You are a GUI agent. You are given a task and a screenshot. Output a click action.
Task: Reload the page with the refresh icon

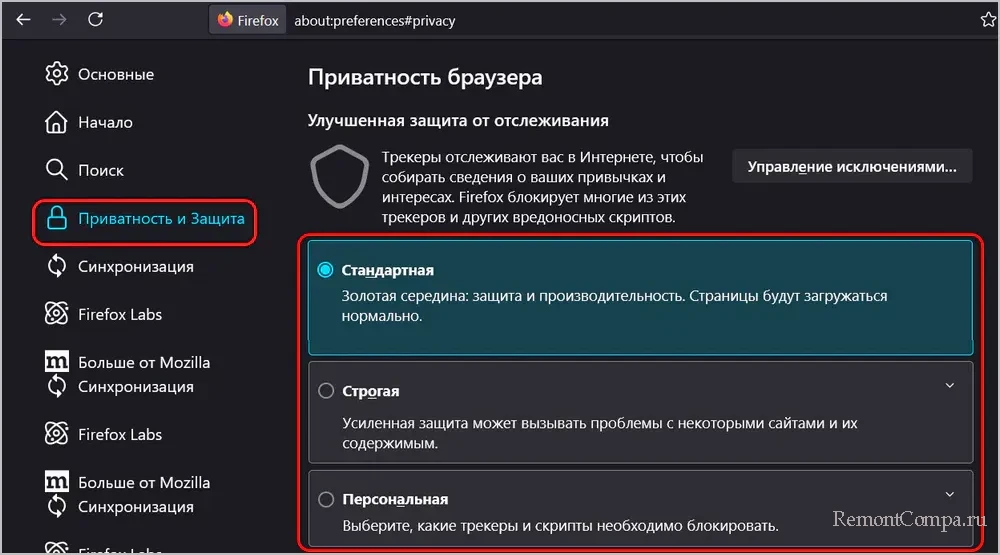(x=95, y=20)
